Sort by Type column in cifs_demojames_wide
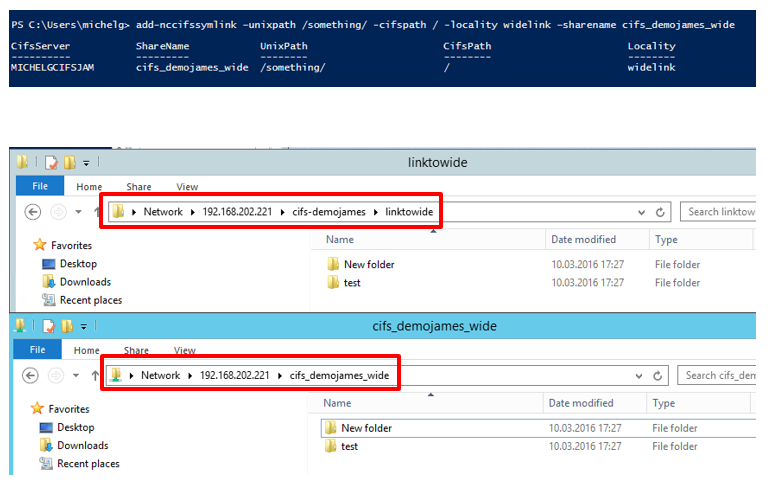This screenshot has height=483, width=776. [x=664, y=403]
